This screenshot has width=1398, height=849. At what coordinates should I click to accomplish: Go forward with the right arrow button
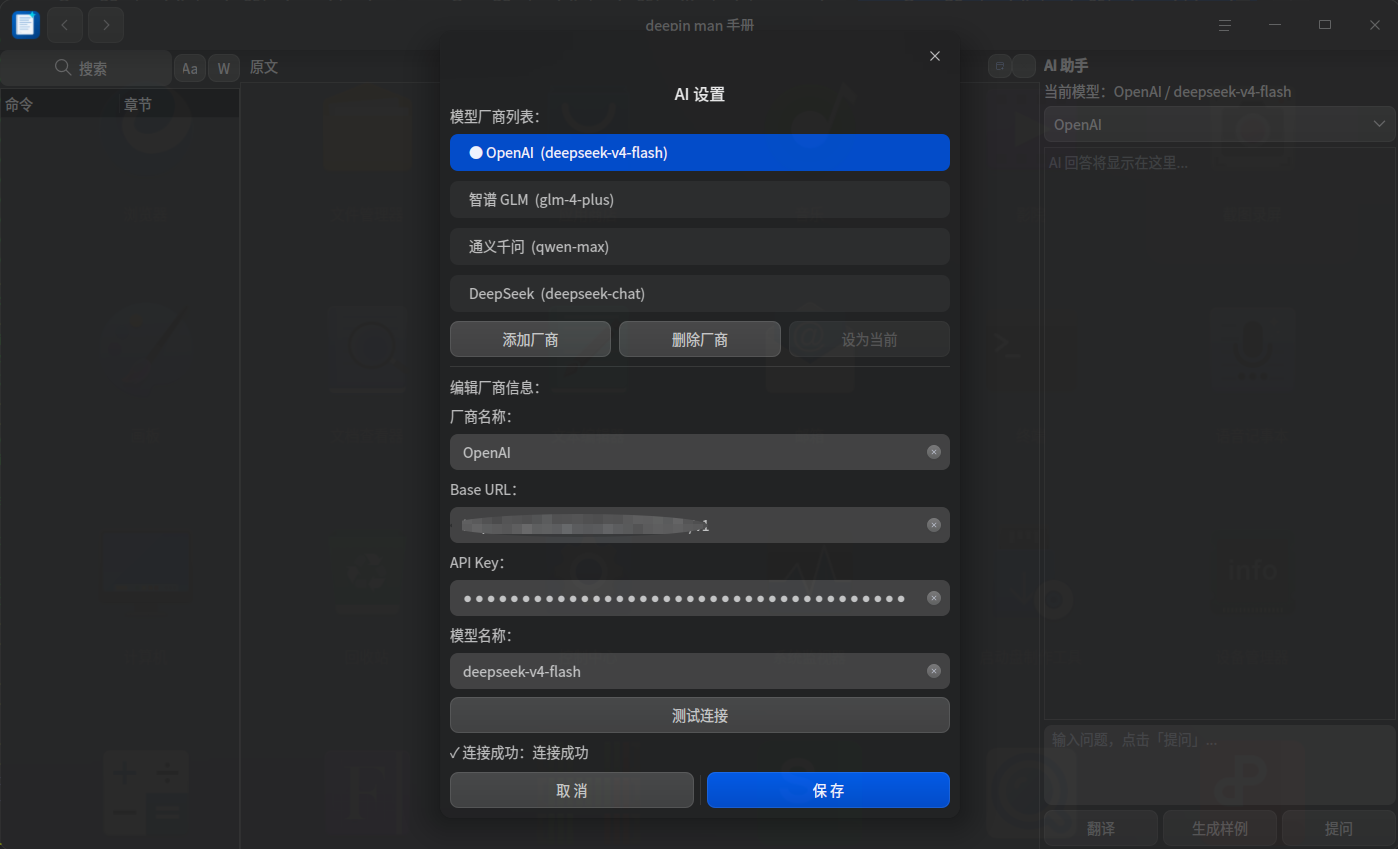[106, 25]
